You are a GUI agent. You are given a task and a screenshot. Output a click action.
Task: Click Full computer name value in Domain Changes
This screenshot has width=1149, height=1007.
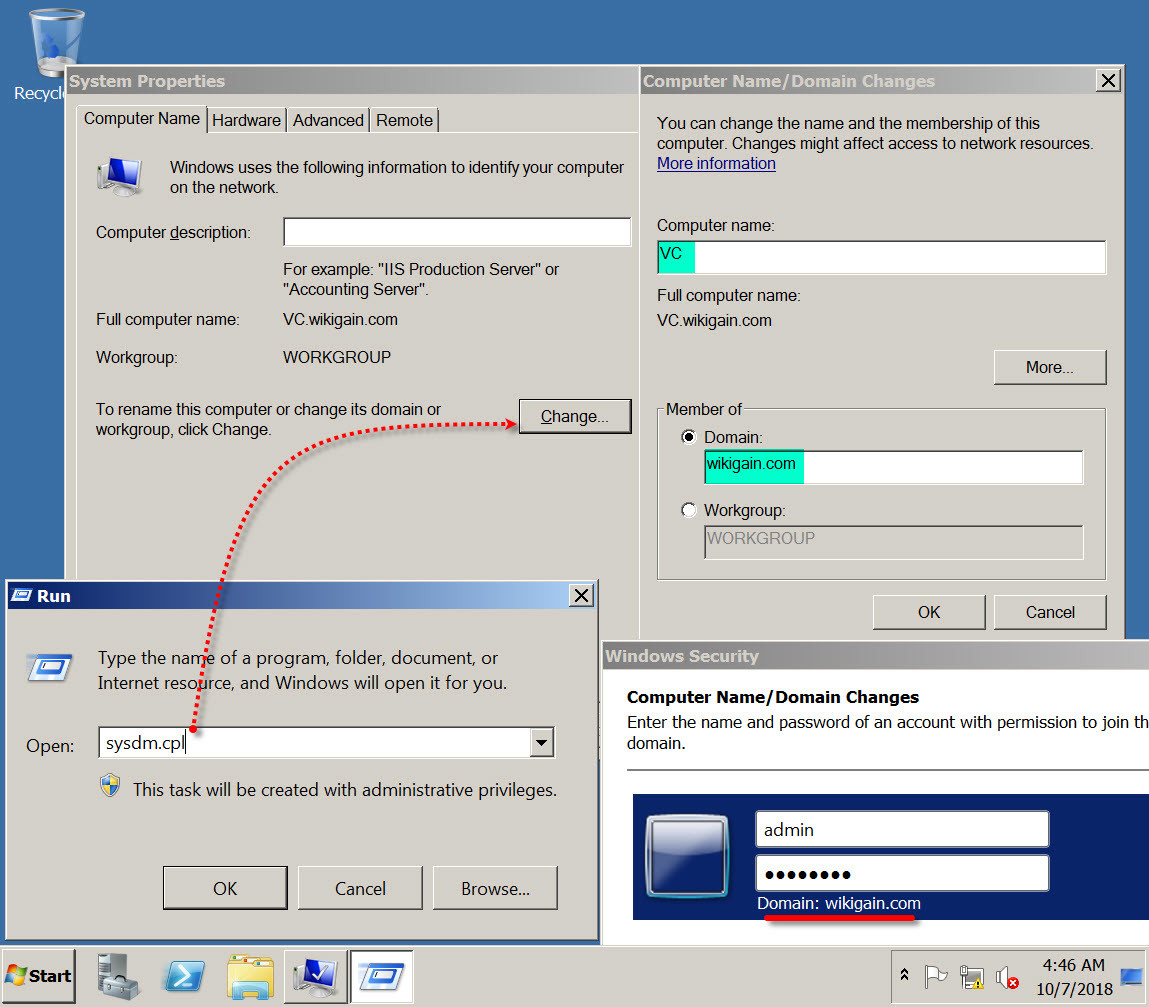coord(714,320)
